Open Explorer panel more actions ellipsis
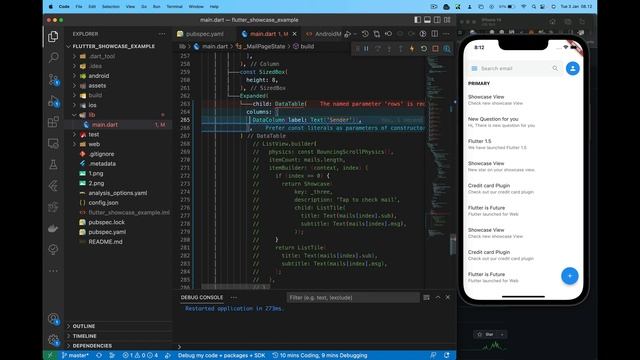Viewport: 640px width, 360px height. pyautogui.click(x=162, y=34)
